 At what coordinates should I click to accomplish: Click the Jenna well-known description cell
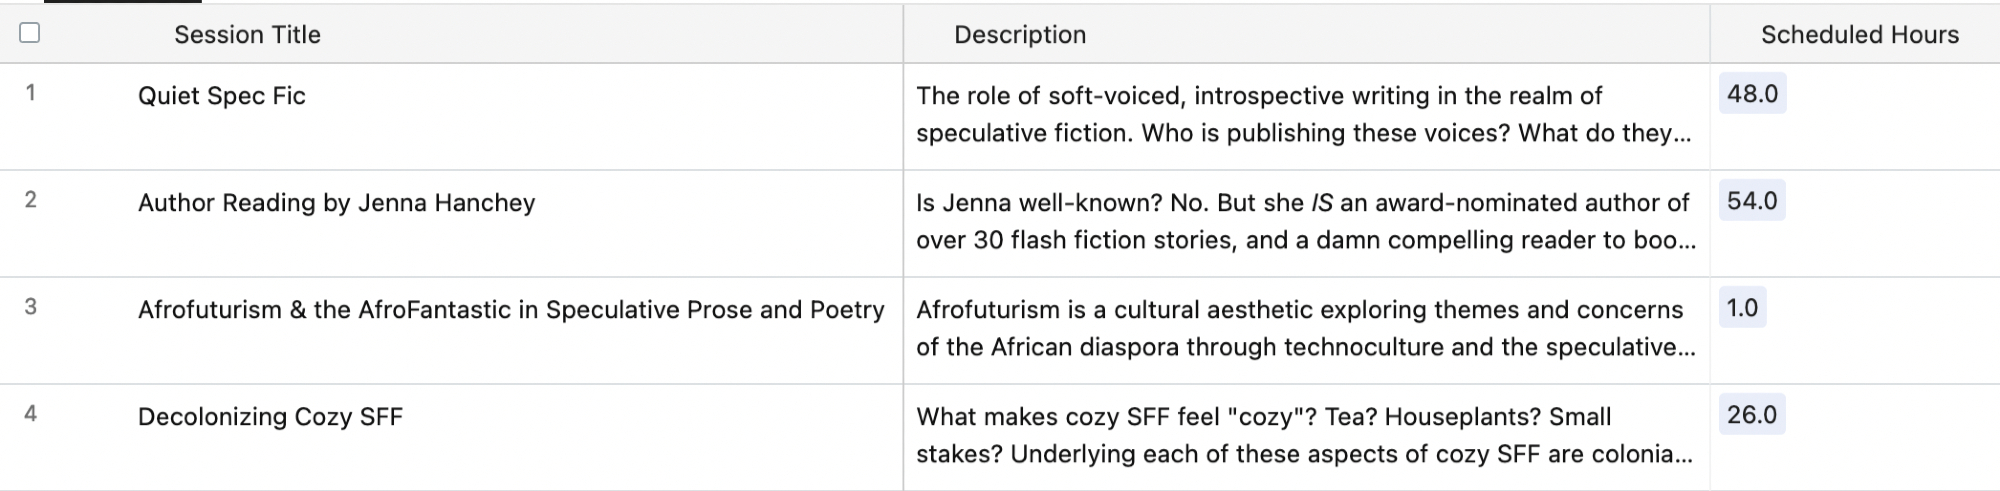(x=1304, y=222)
